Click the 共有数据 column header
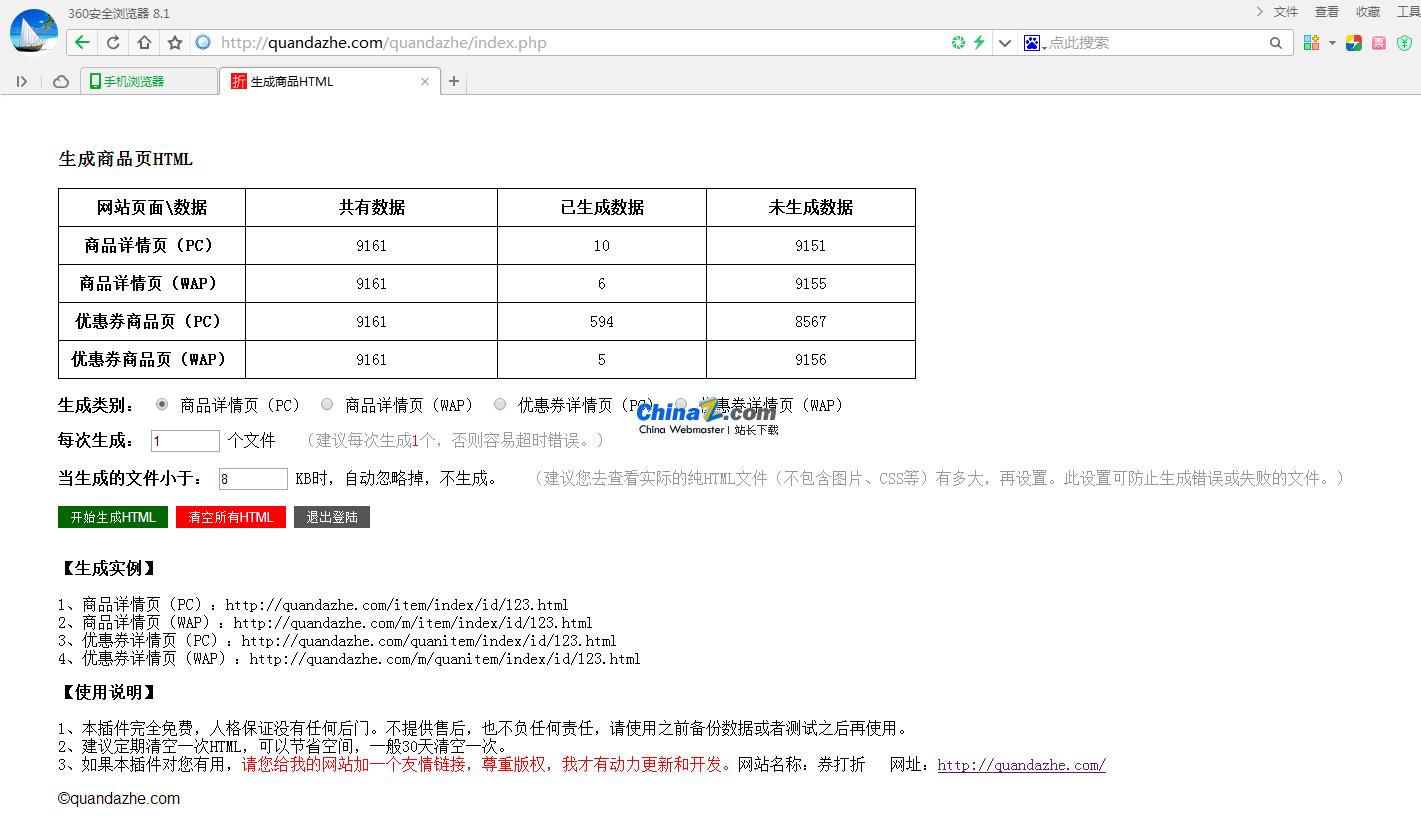Viewport: 1421px width, 833px height. click(x=372, y=207)
